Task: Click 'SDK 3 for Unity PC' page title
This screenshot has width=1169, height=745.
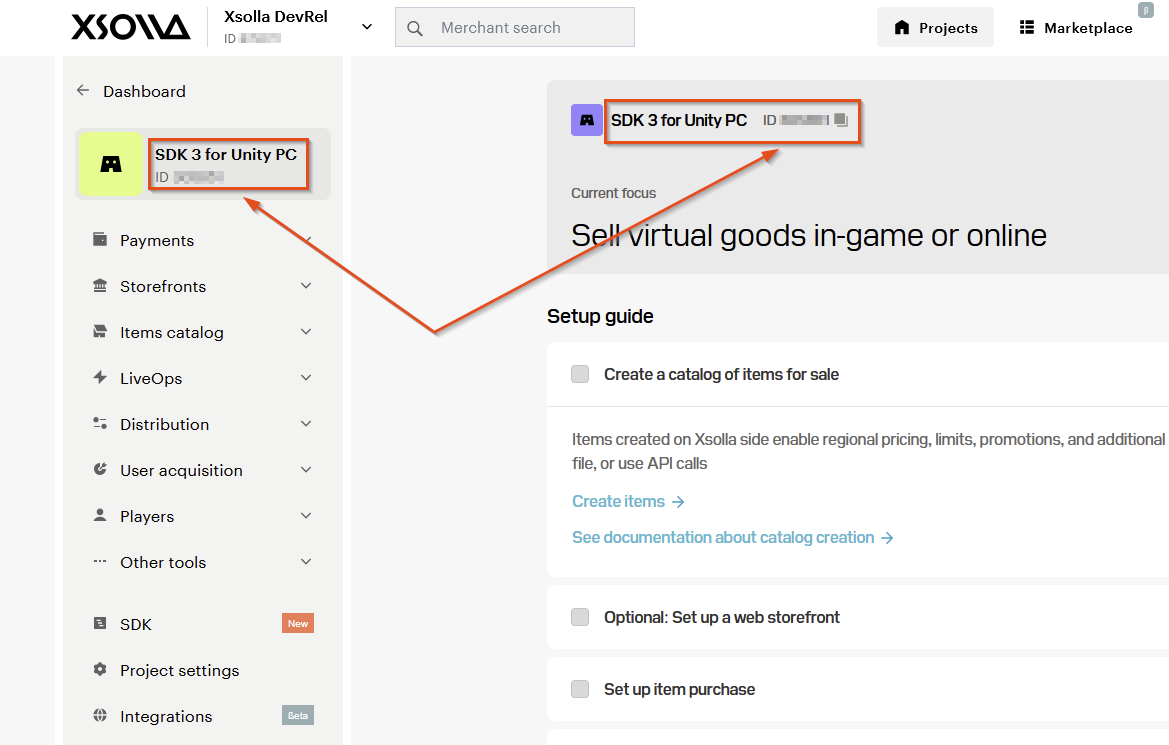Action: (678, 120)
